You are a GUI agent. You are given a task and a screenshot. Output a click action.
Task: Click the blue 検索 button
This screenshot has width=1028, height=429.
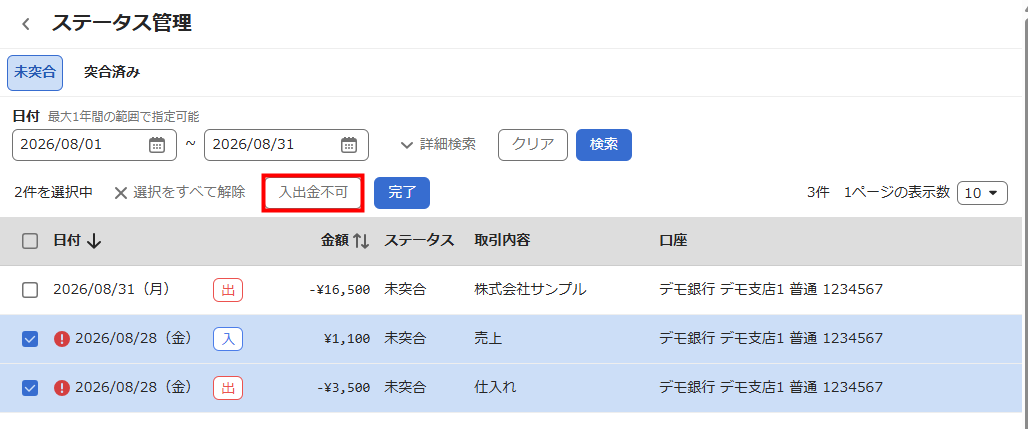(604, 145)
